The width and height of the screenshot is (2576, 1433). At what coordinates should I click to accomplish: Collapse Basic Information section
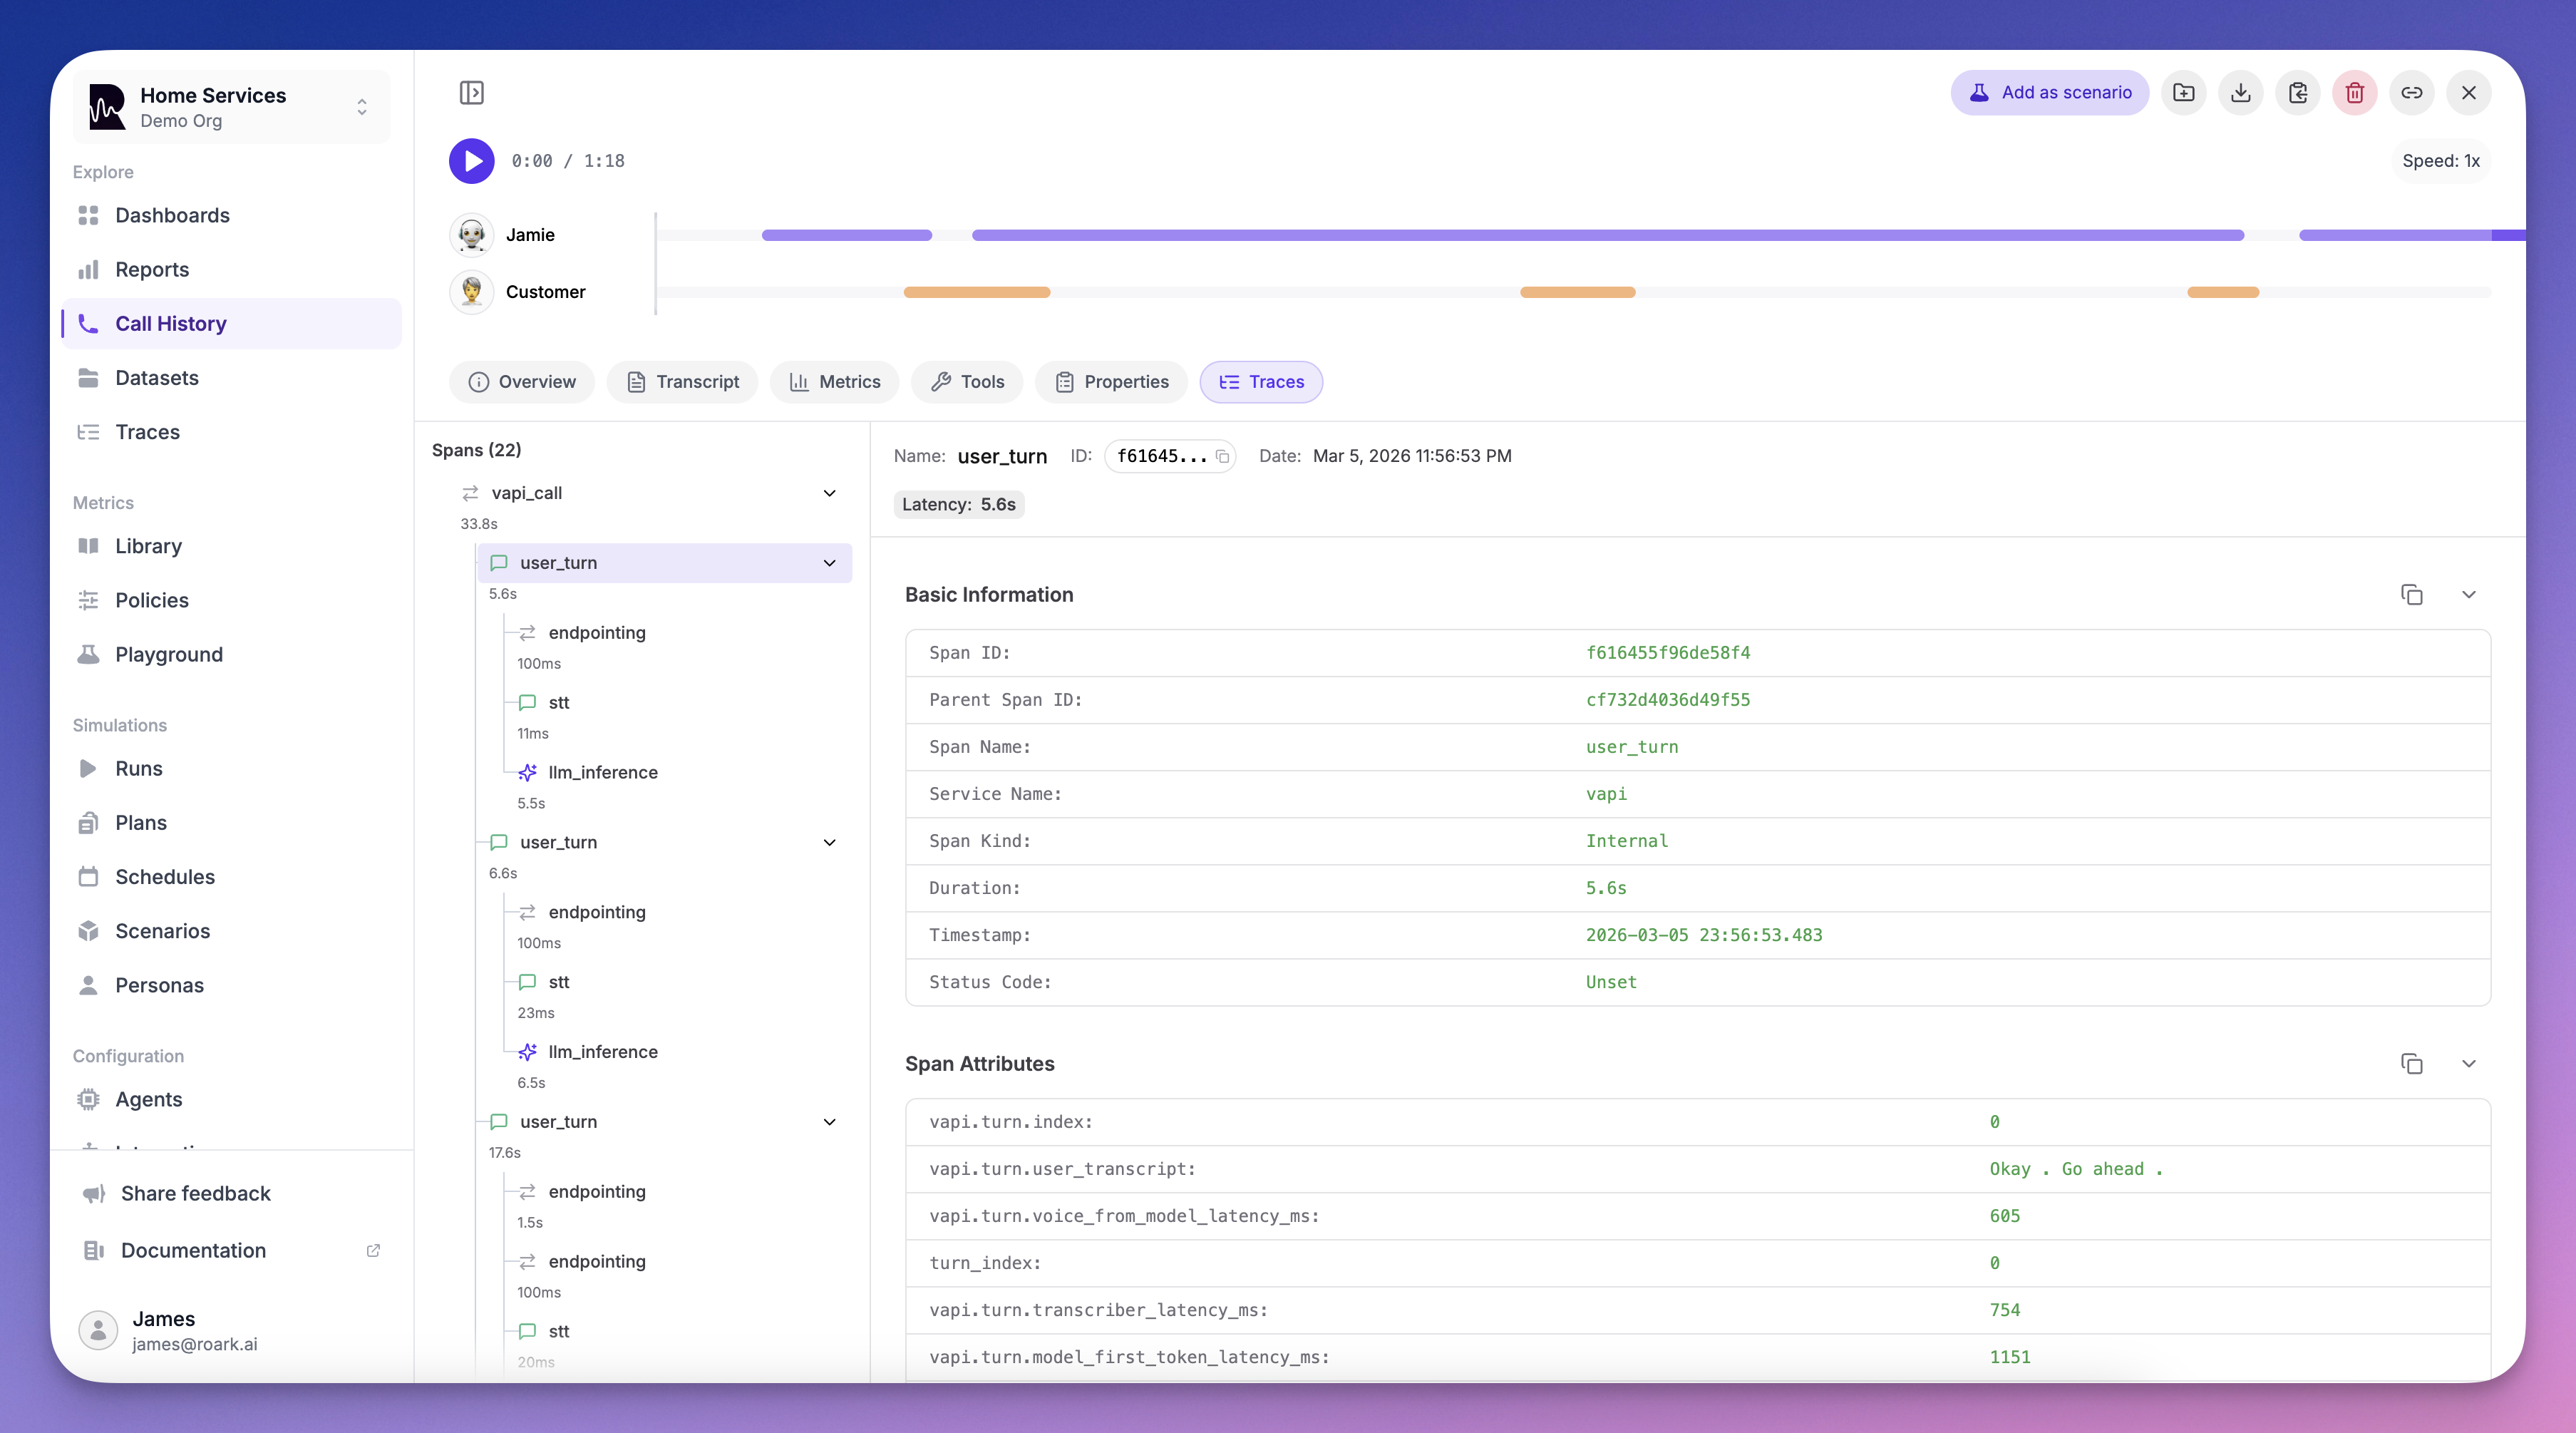2469,595
